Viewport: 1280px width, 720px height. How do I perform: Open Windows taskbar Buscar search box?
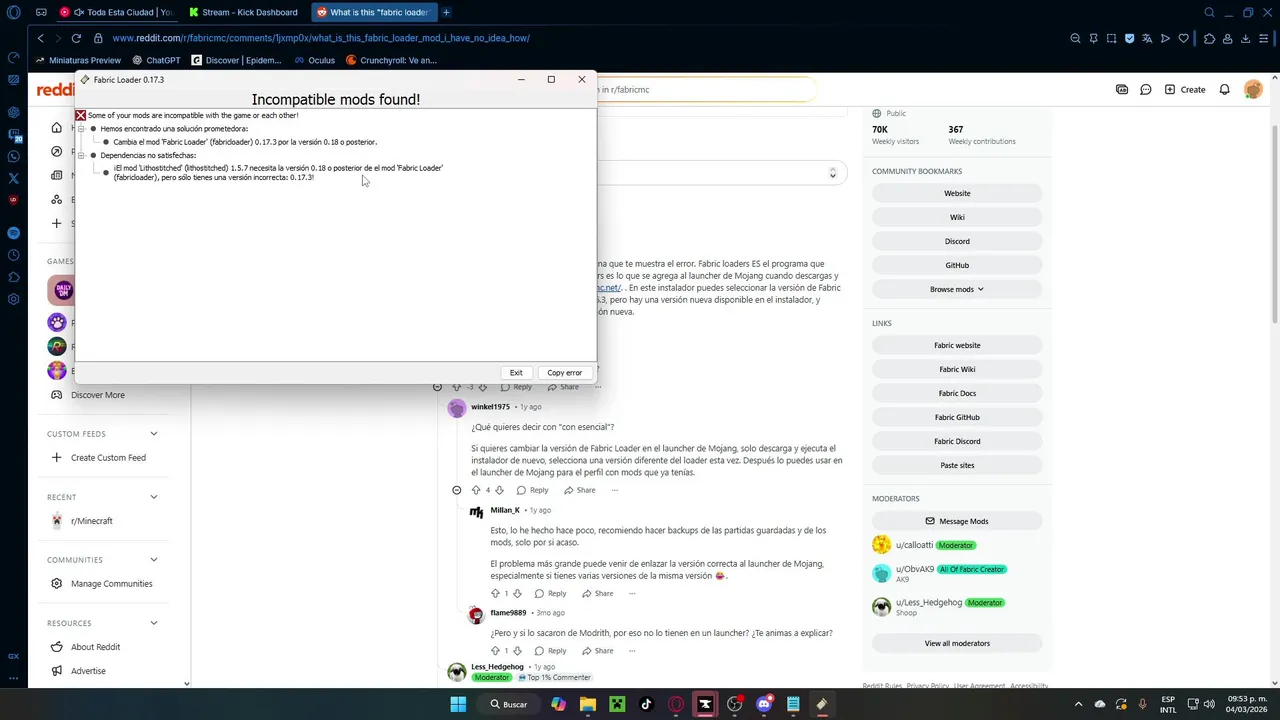508,704
